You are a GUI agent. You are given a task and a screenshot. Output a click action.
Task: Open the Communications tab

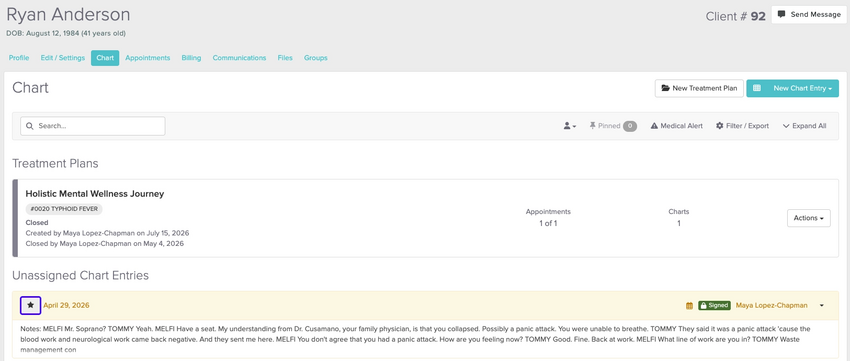click(x=239, y=58)
